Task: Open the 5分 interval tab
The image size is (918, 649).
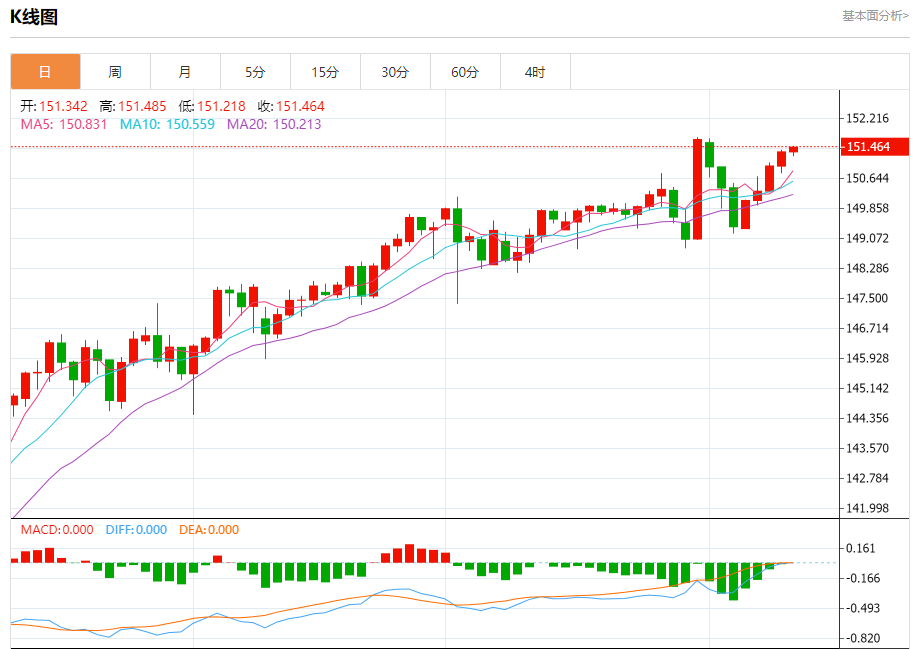Action: pyautogui.click(x=255, y=71)
